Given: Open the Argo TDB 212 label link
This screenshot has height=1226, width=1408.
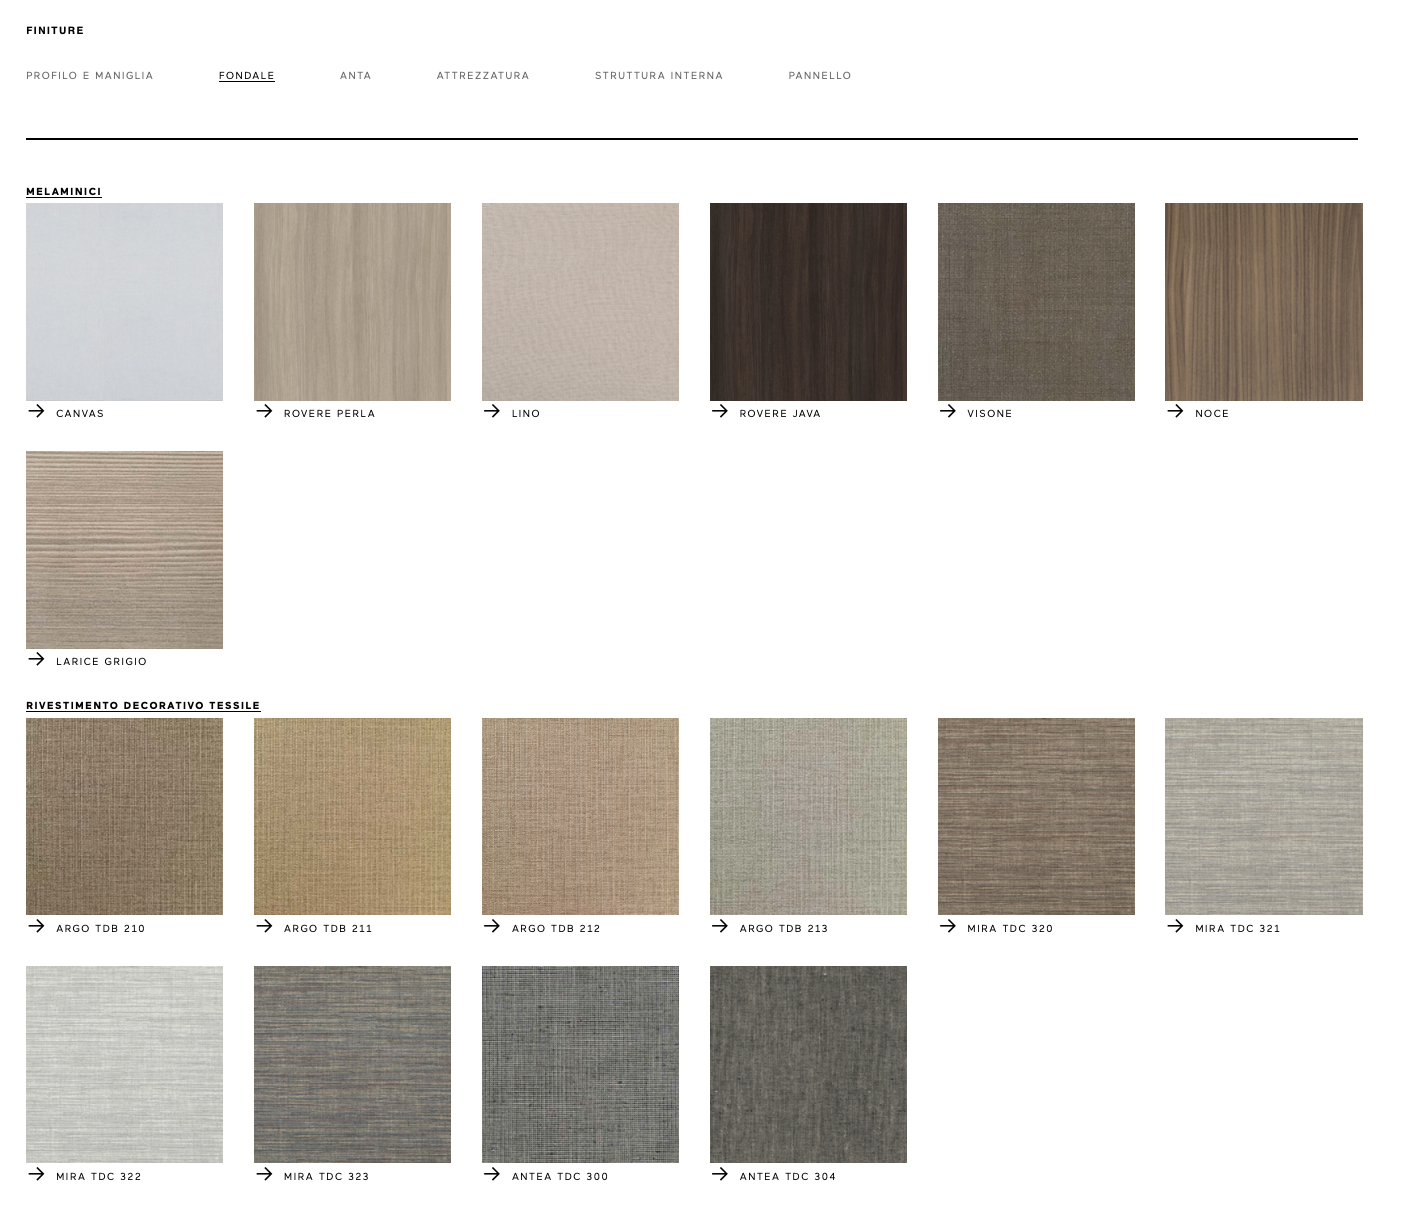Looking at the screenshot, I should coord(556,929).
